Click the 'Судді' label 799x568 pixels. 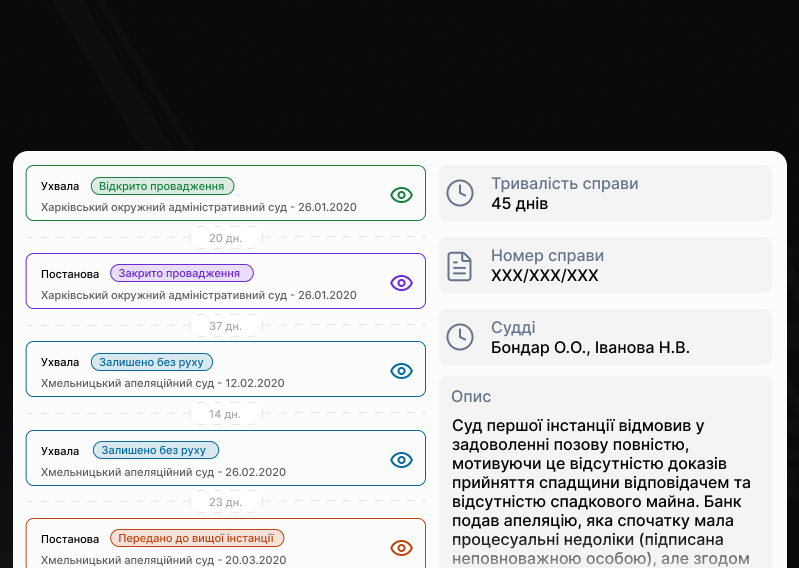tap(513, 327)
